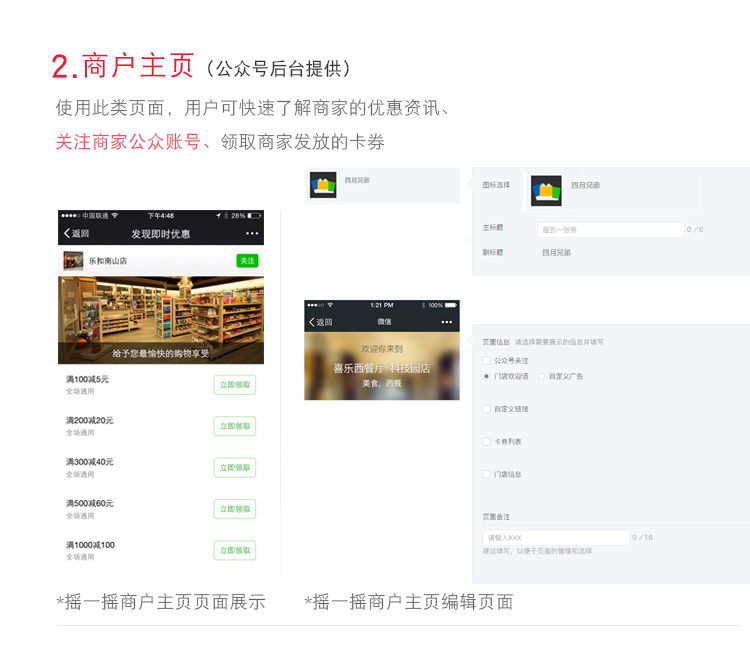
Task: Click the 页面备注 input field
Action: click(556, 538)
